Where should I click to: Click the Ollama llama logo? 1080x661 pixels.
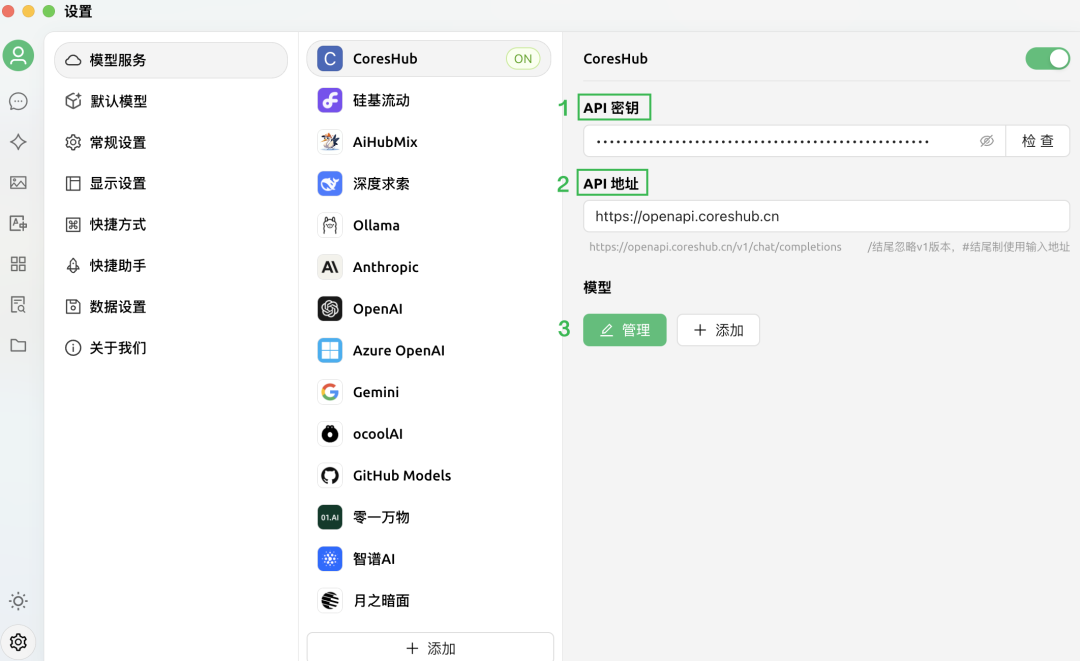[x=330, y=225]
